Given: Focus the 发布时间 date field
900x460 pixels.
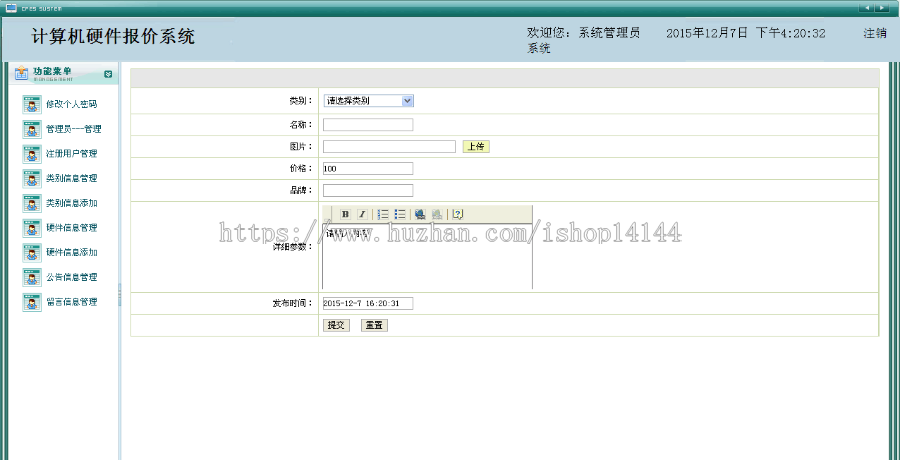Looking at the screenshot, I should point(368,303).
